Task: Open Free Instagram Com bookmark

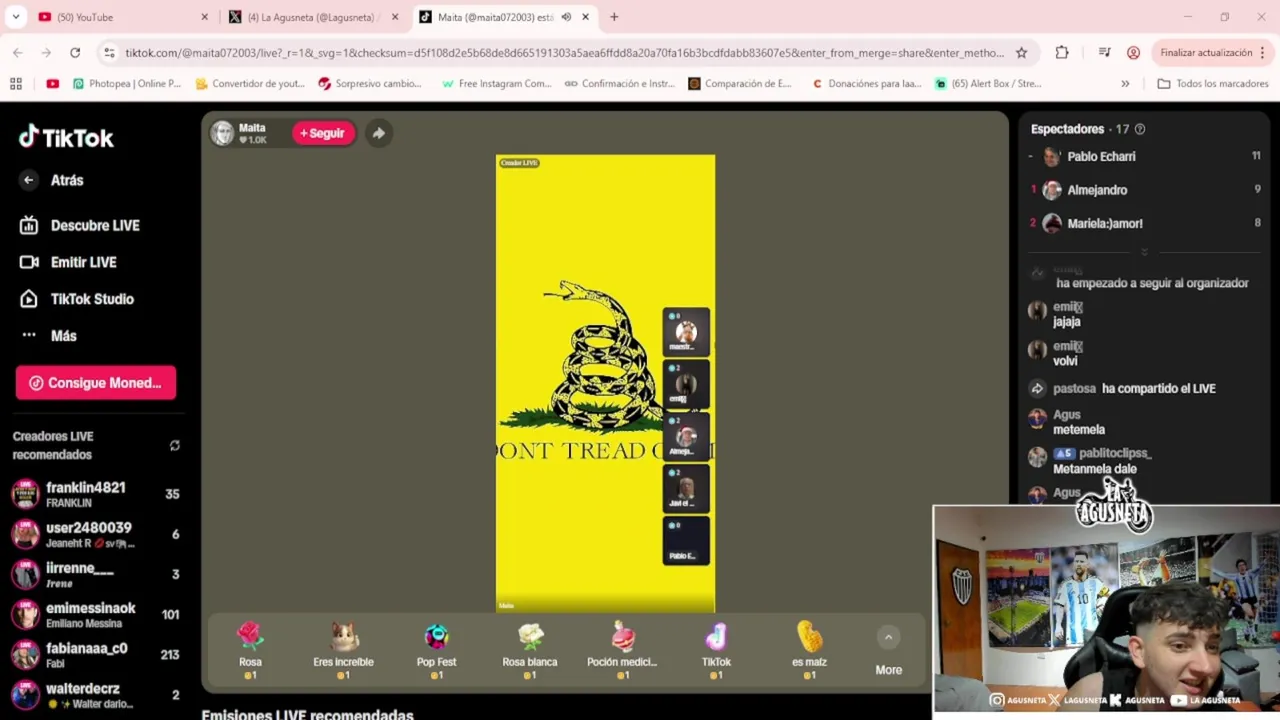Action: coord(497,84)
